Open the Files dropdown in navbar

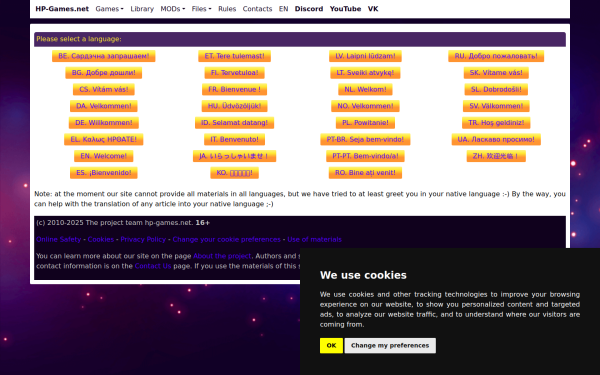point(201,9)
